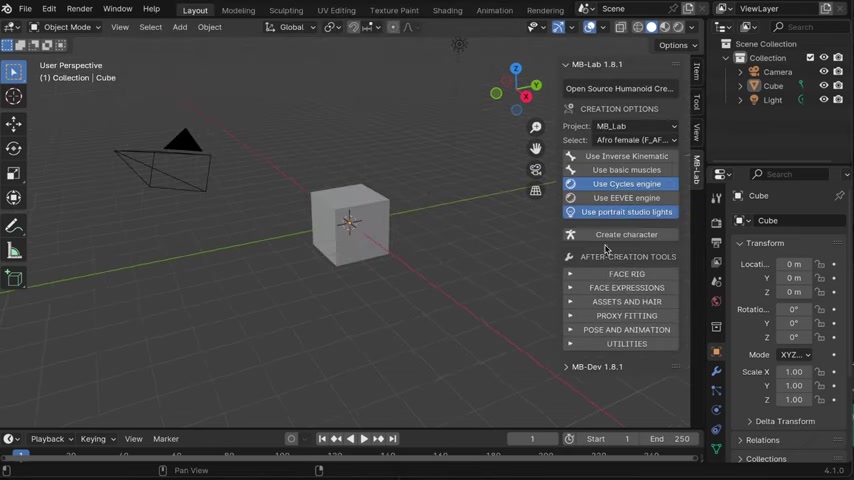The height and width of the screenshot is (480, 854).
Task: Click the Create character button
Action: click(x=626, y=235)
